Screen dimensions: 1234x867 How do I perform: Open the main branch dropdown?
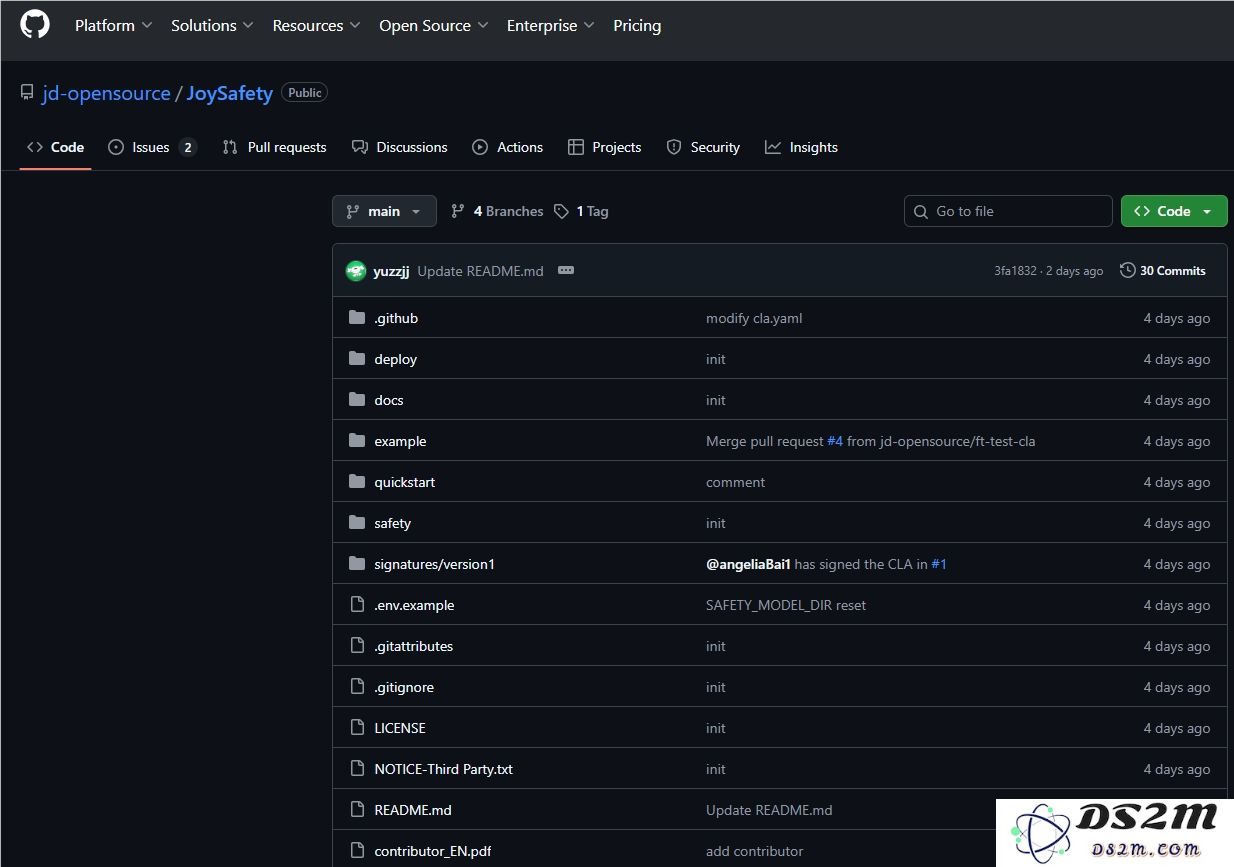coord(384,211)
